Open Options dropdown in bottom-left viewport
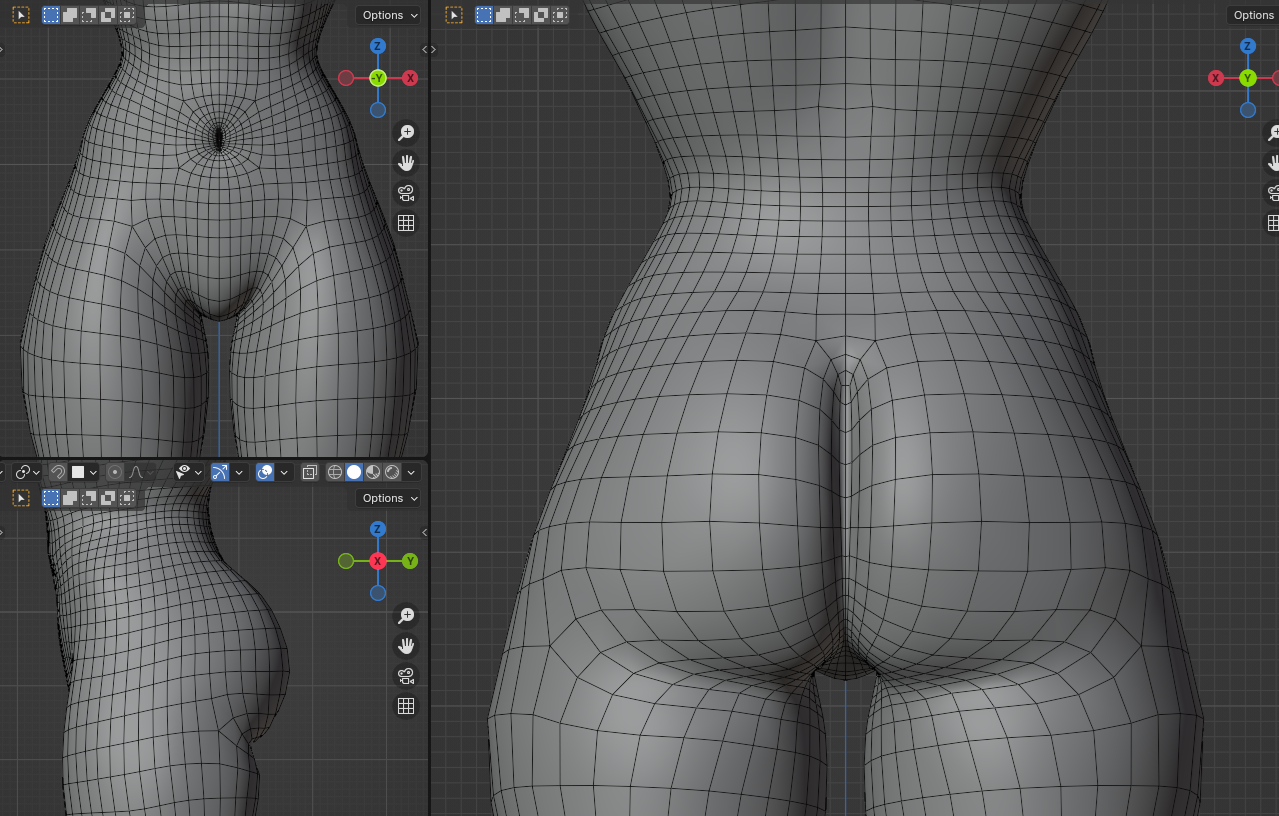The width and height of the screenshot is (1279, 816). tap(388, 498)
